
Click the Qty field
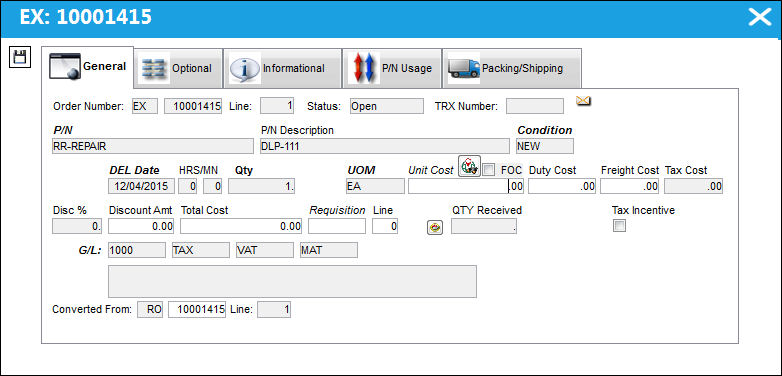pos(262,186)
